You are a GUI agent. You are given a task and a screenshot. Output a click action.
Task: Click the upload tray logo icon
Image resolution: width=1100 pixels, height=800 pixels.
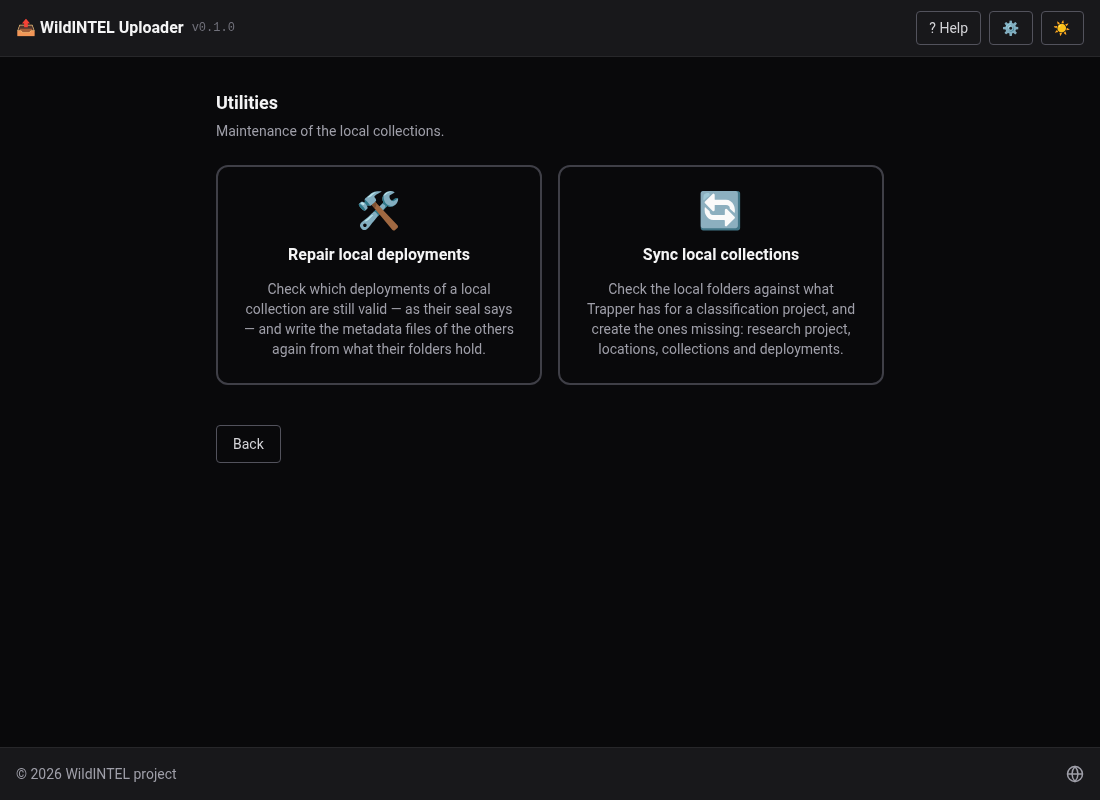tap(26, 27)
